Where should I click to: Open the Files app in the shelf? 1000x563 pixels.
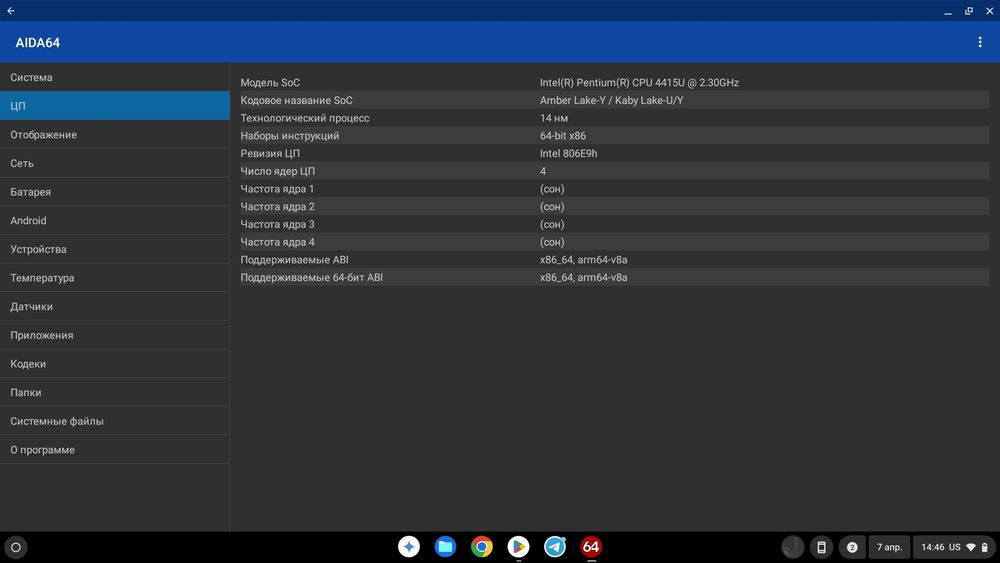coord(445,546)
